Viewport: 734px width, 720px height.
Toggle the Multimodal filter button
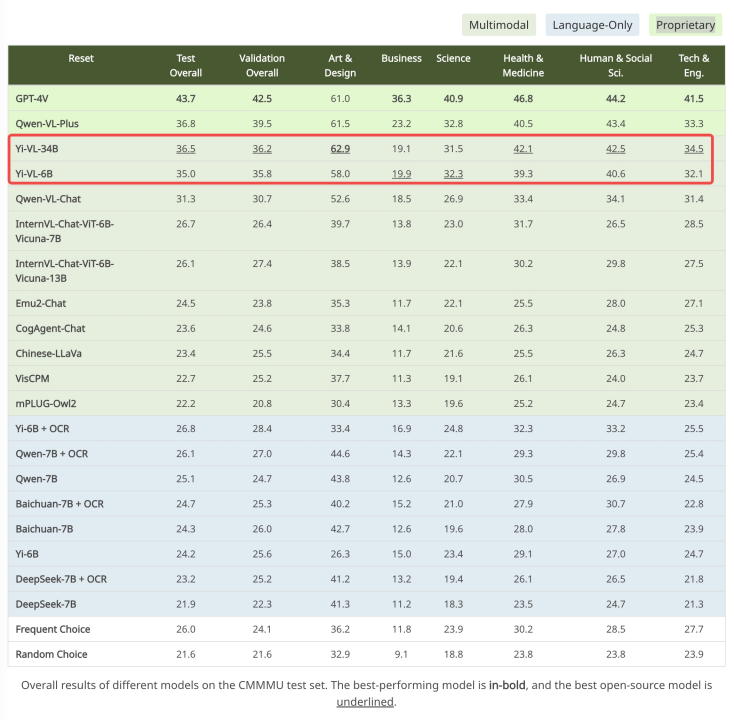pyautogui.click(x=499, y=25)
